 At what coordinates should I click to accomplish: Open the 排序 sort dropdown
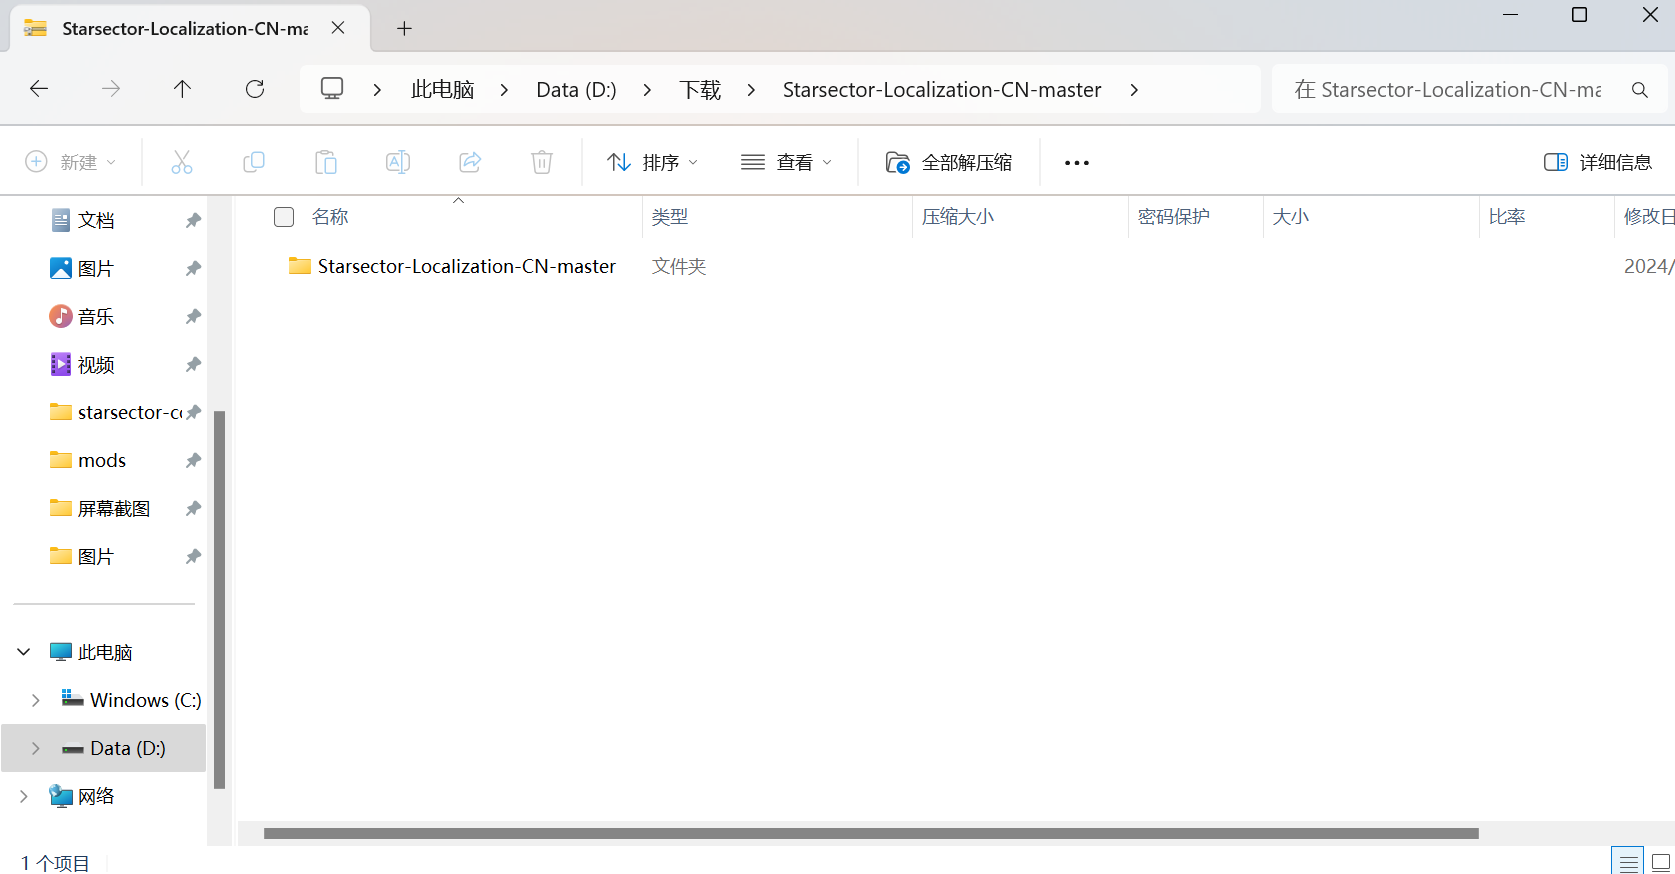point(652,163)
